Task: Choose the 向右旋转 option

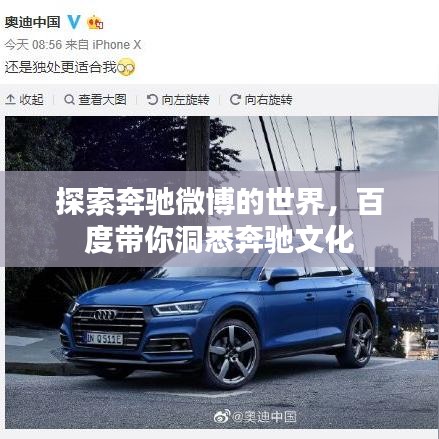Action: point(268,100)
